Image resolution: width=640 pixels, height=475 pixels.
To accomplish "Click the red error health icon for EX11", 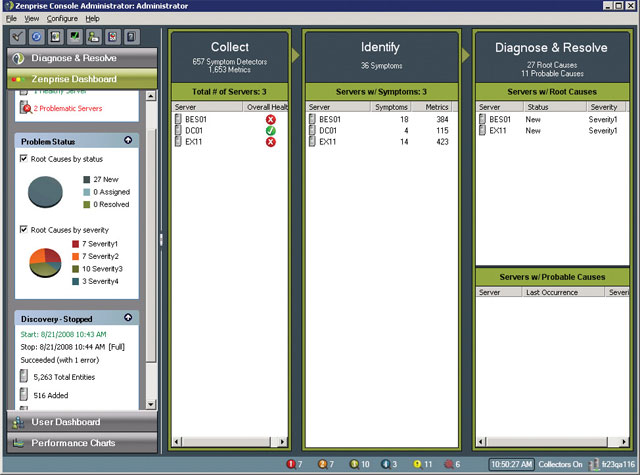I will tap(271, 142).
